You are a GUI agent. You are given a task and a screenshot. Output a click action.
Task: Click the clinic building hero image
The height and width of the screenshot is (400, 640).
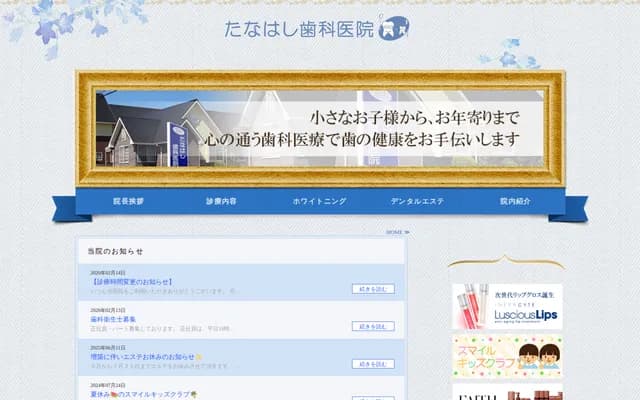click(320, 128)
